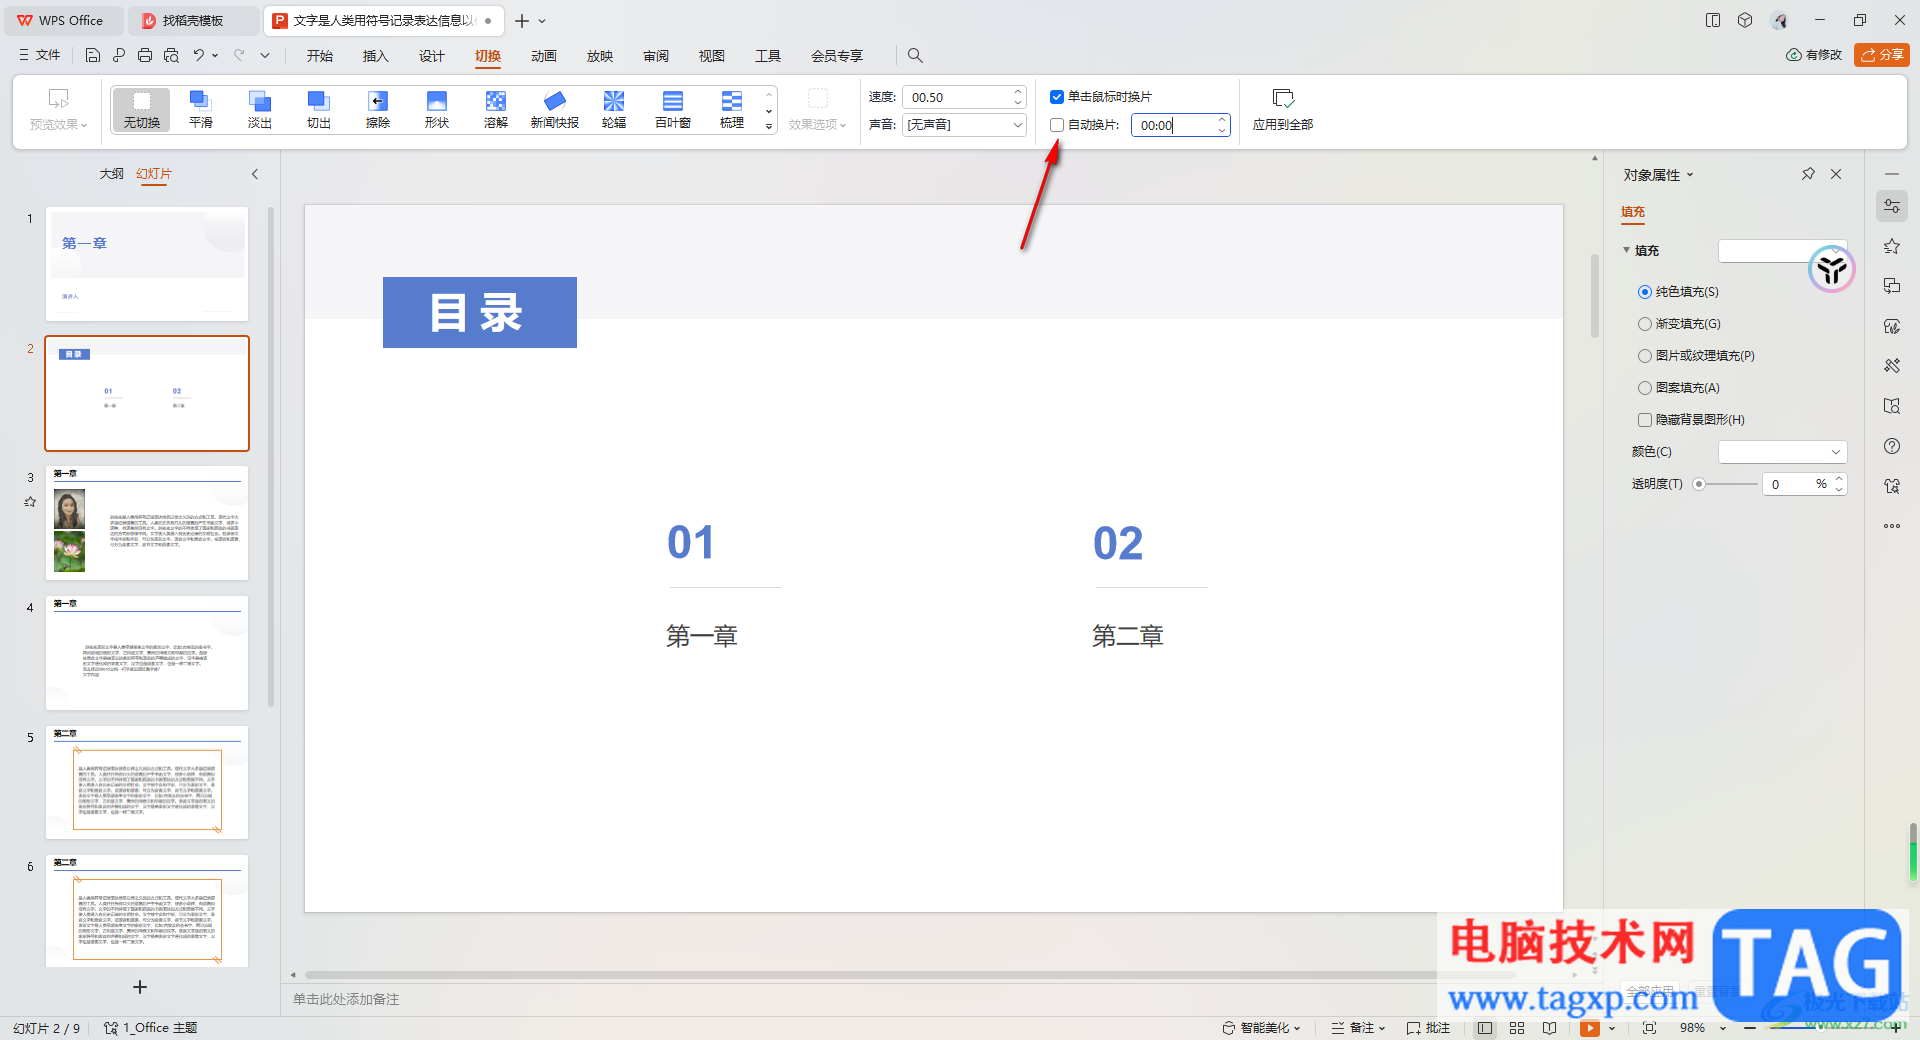Apply the 新闻快报 newsflash transition

555,109
